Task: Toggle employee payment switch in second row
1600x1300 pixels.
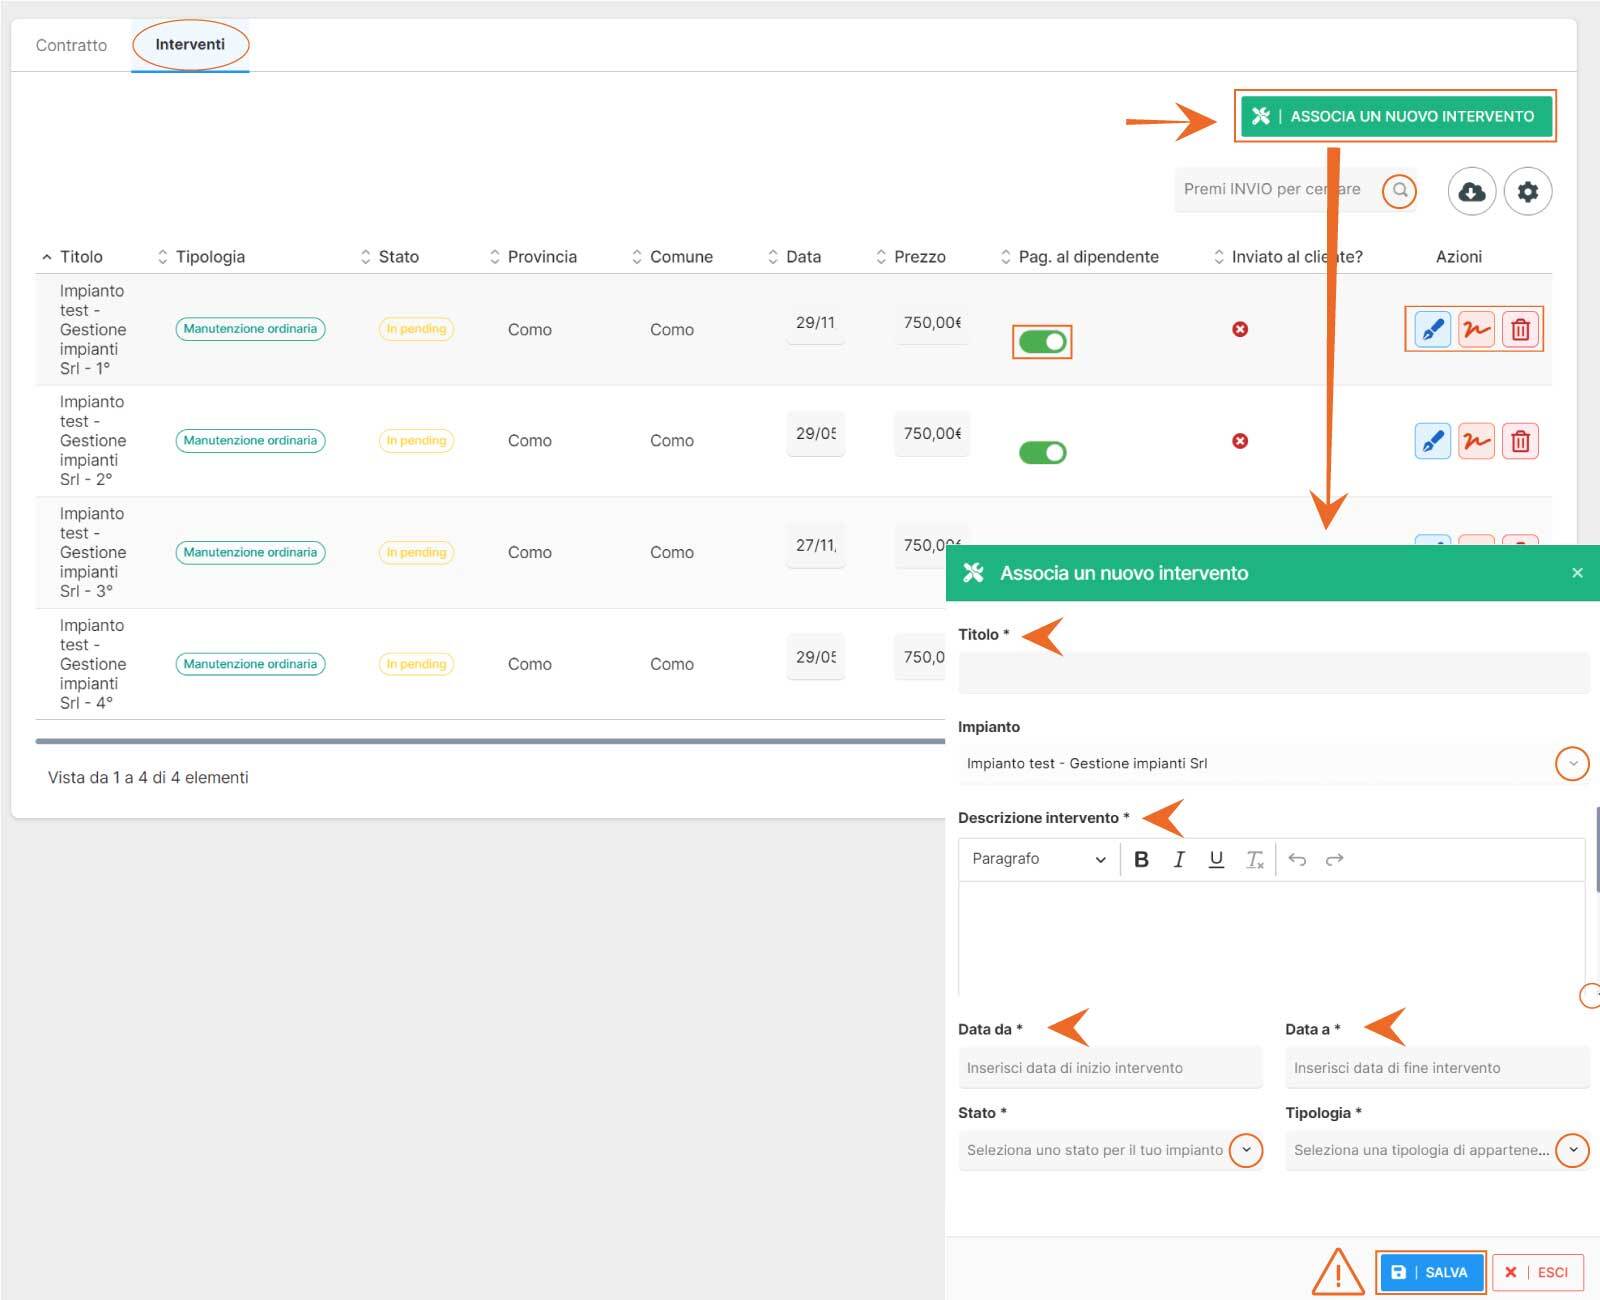Action: [1042, 453]
